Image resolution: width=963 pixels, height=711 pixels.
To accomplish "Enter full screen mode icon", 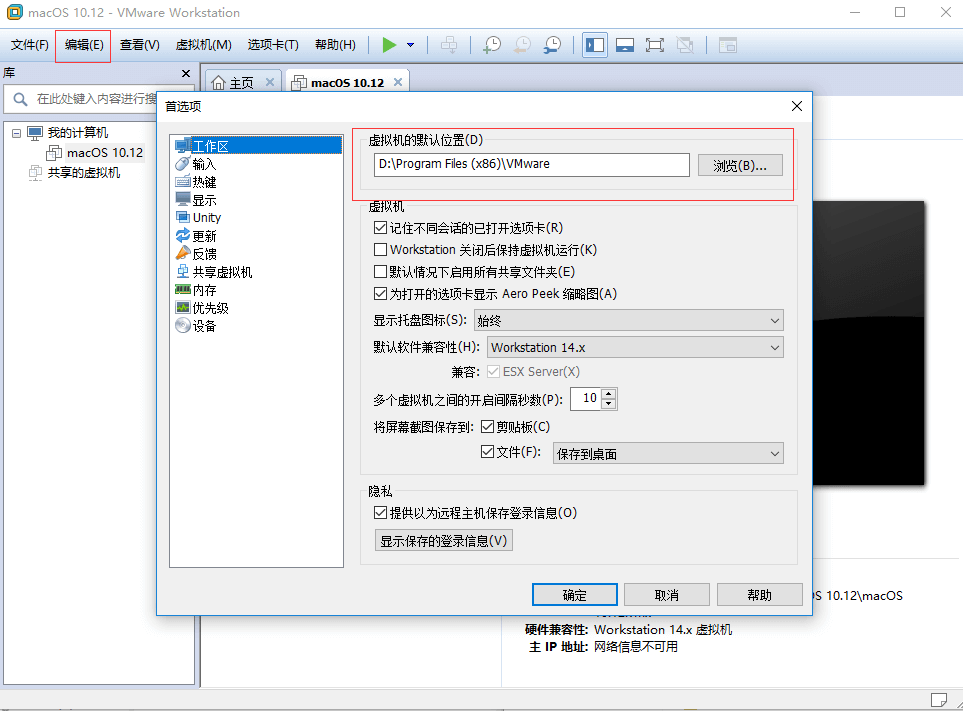I will pyautogui.click(x=655, y=45).
